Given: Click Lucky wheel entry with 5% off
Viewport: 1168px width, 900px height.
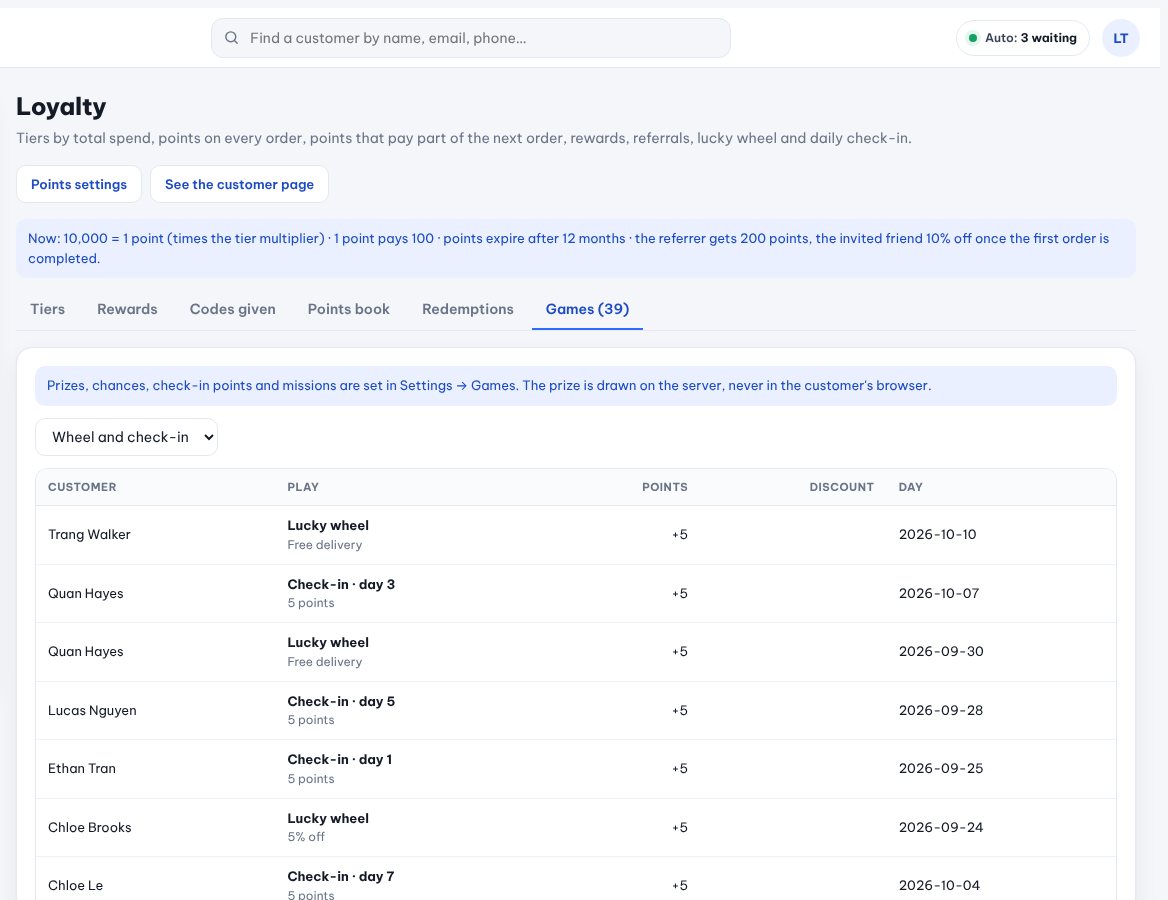Looking at the screenshot, I should coord(328,827).
